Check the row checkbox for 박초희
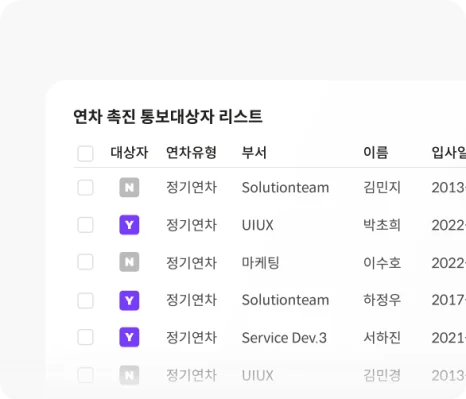466x399 pixels. [x=85, y=225]
